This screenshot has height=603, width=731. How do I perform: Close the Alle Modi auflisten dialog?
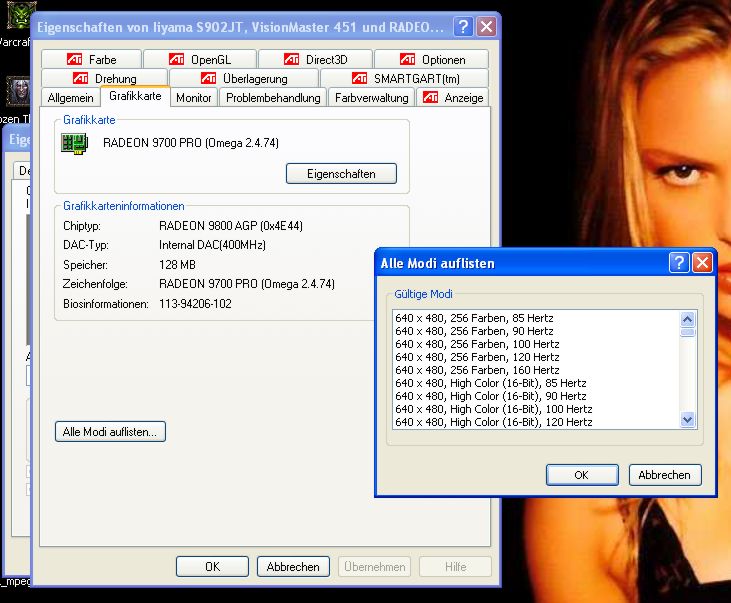pos(702,263)
